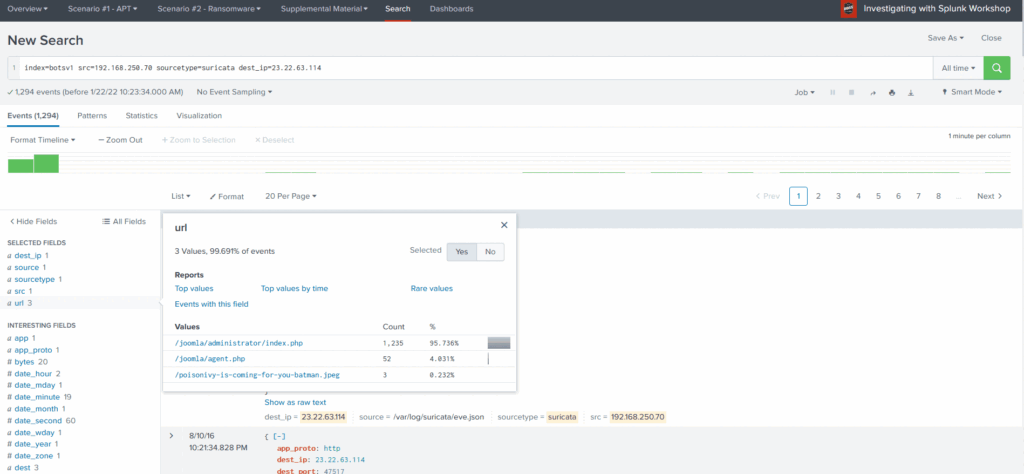Open the url selected field
The height and width of the screenshot is (474, 1024).
tap(21, 303)
